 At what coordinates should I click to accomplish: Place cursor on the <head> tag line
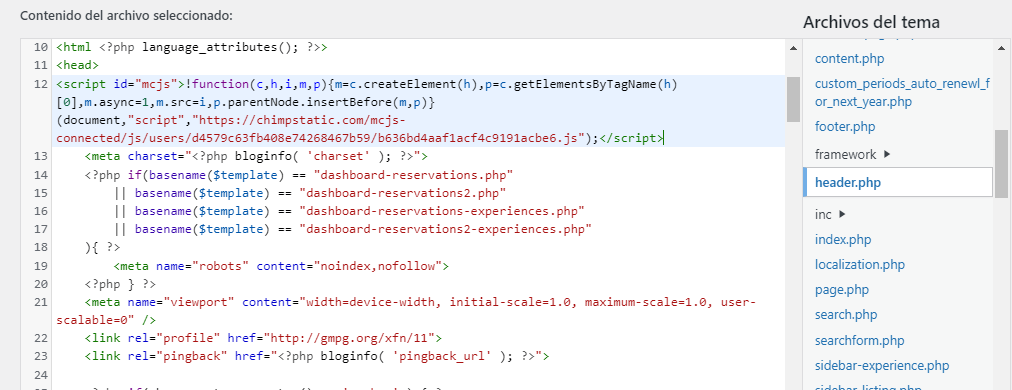pyautogui.click(x=77, y=65)
